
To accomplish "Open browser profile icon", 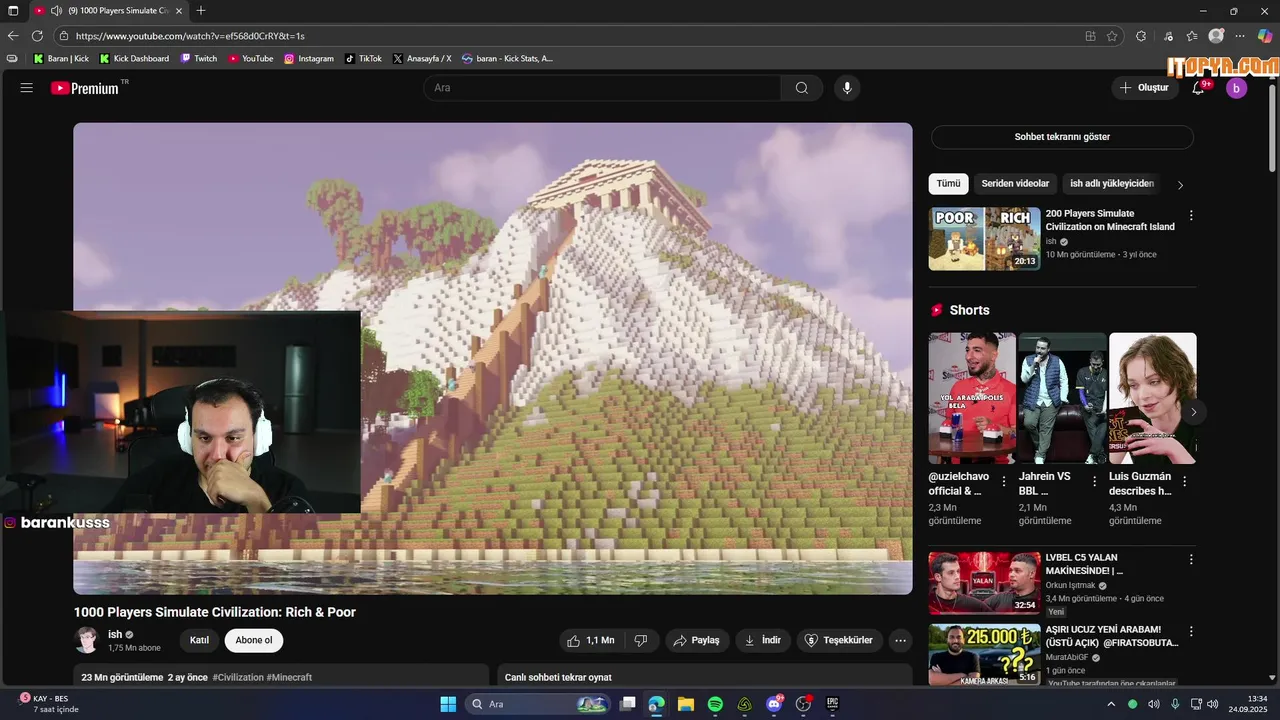I will (1216, 36).
